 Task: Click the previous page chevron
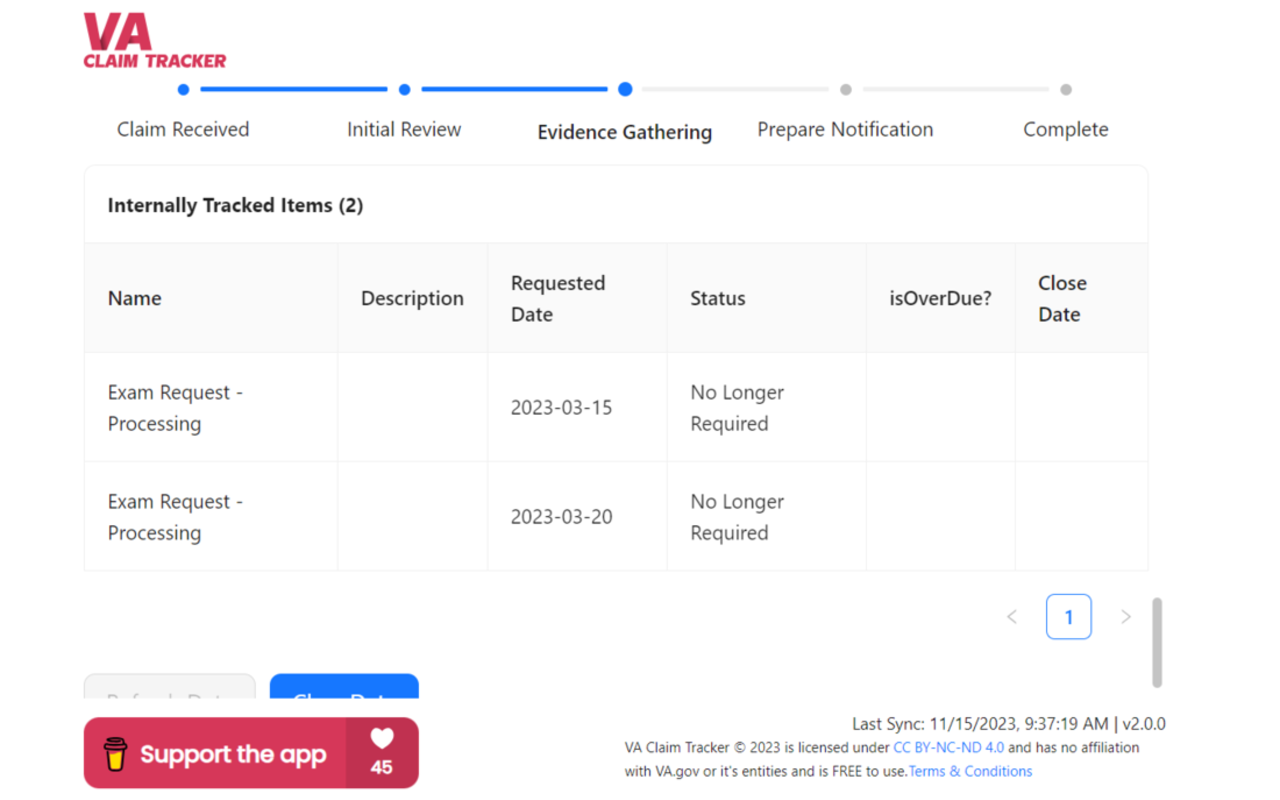tap(1011, 616)
